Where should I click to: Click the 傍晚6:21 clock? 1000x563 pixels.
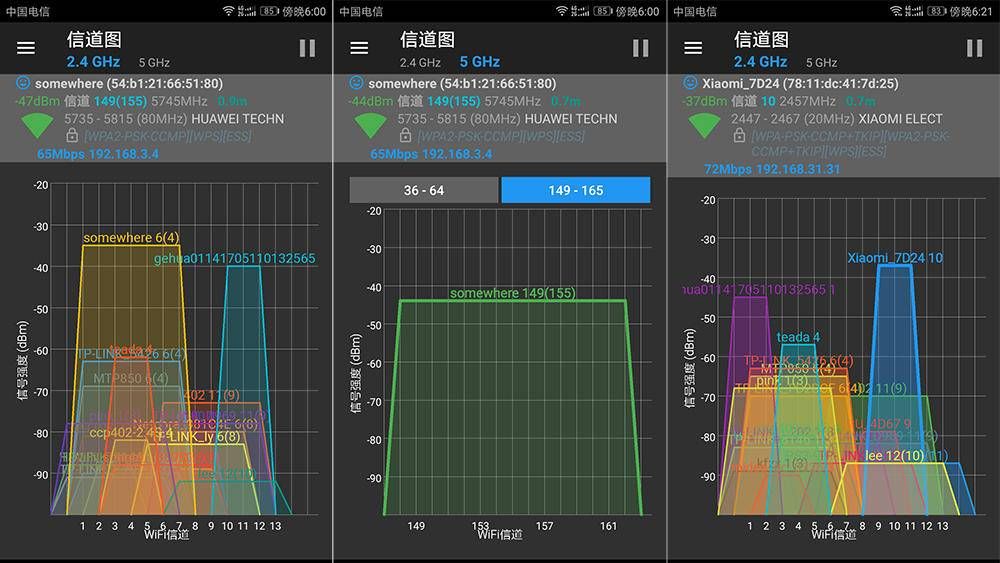[971, 11]
